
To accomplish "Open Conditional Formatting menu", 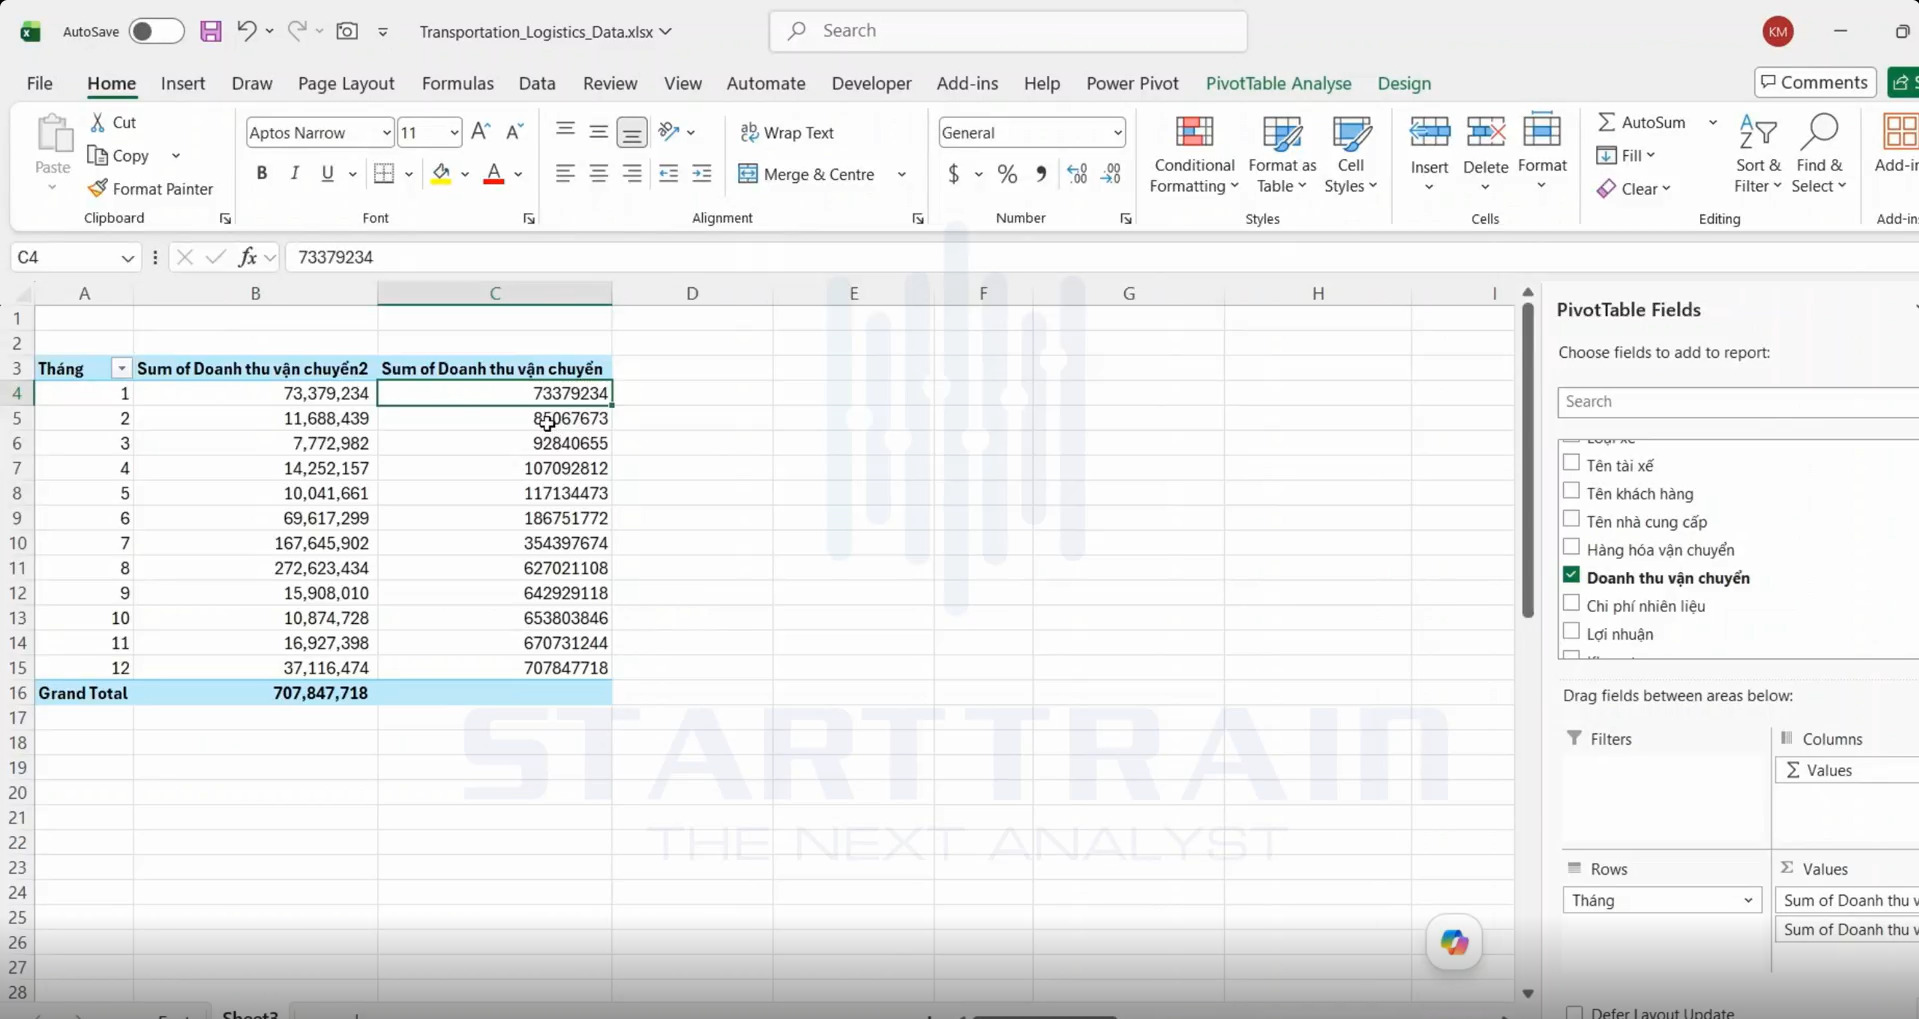I will [x=1193, y=154].
